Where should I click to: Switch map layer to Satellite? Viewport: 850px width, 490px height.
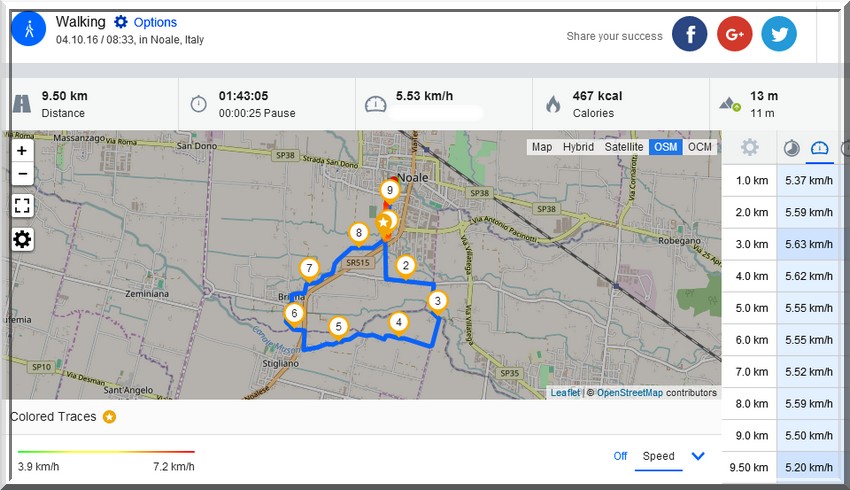[x=624, y=147]
